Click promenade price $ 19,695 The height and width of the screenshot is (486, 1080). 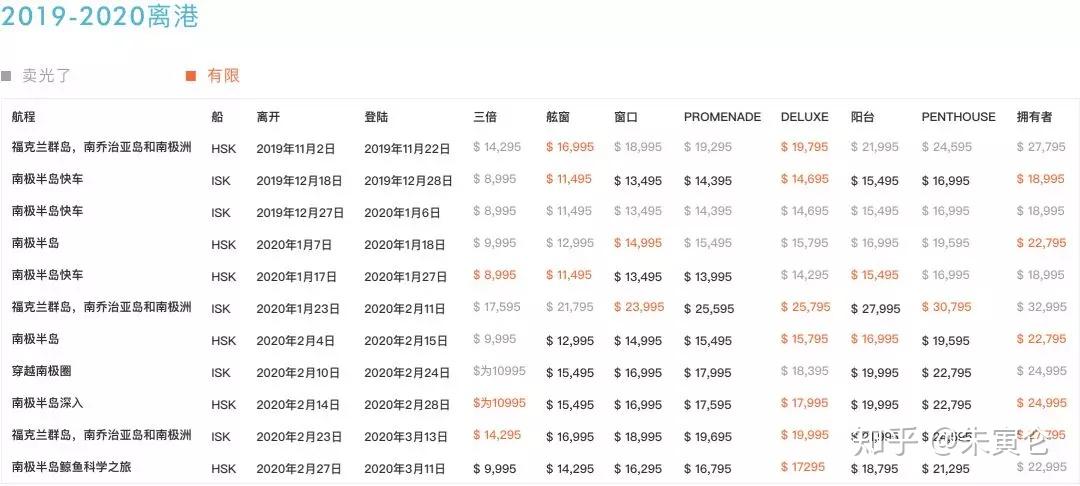708,437
